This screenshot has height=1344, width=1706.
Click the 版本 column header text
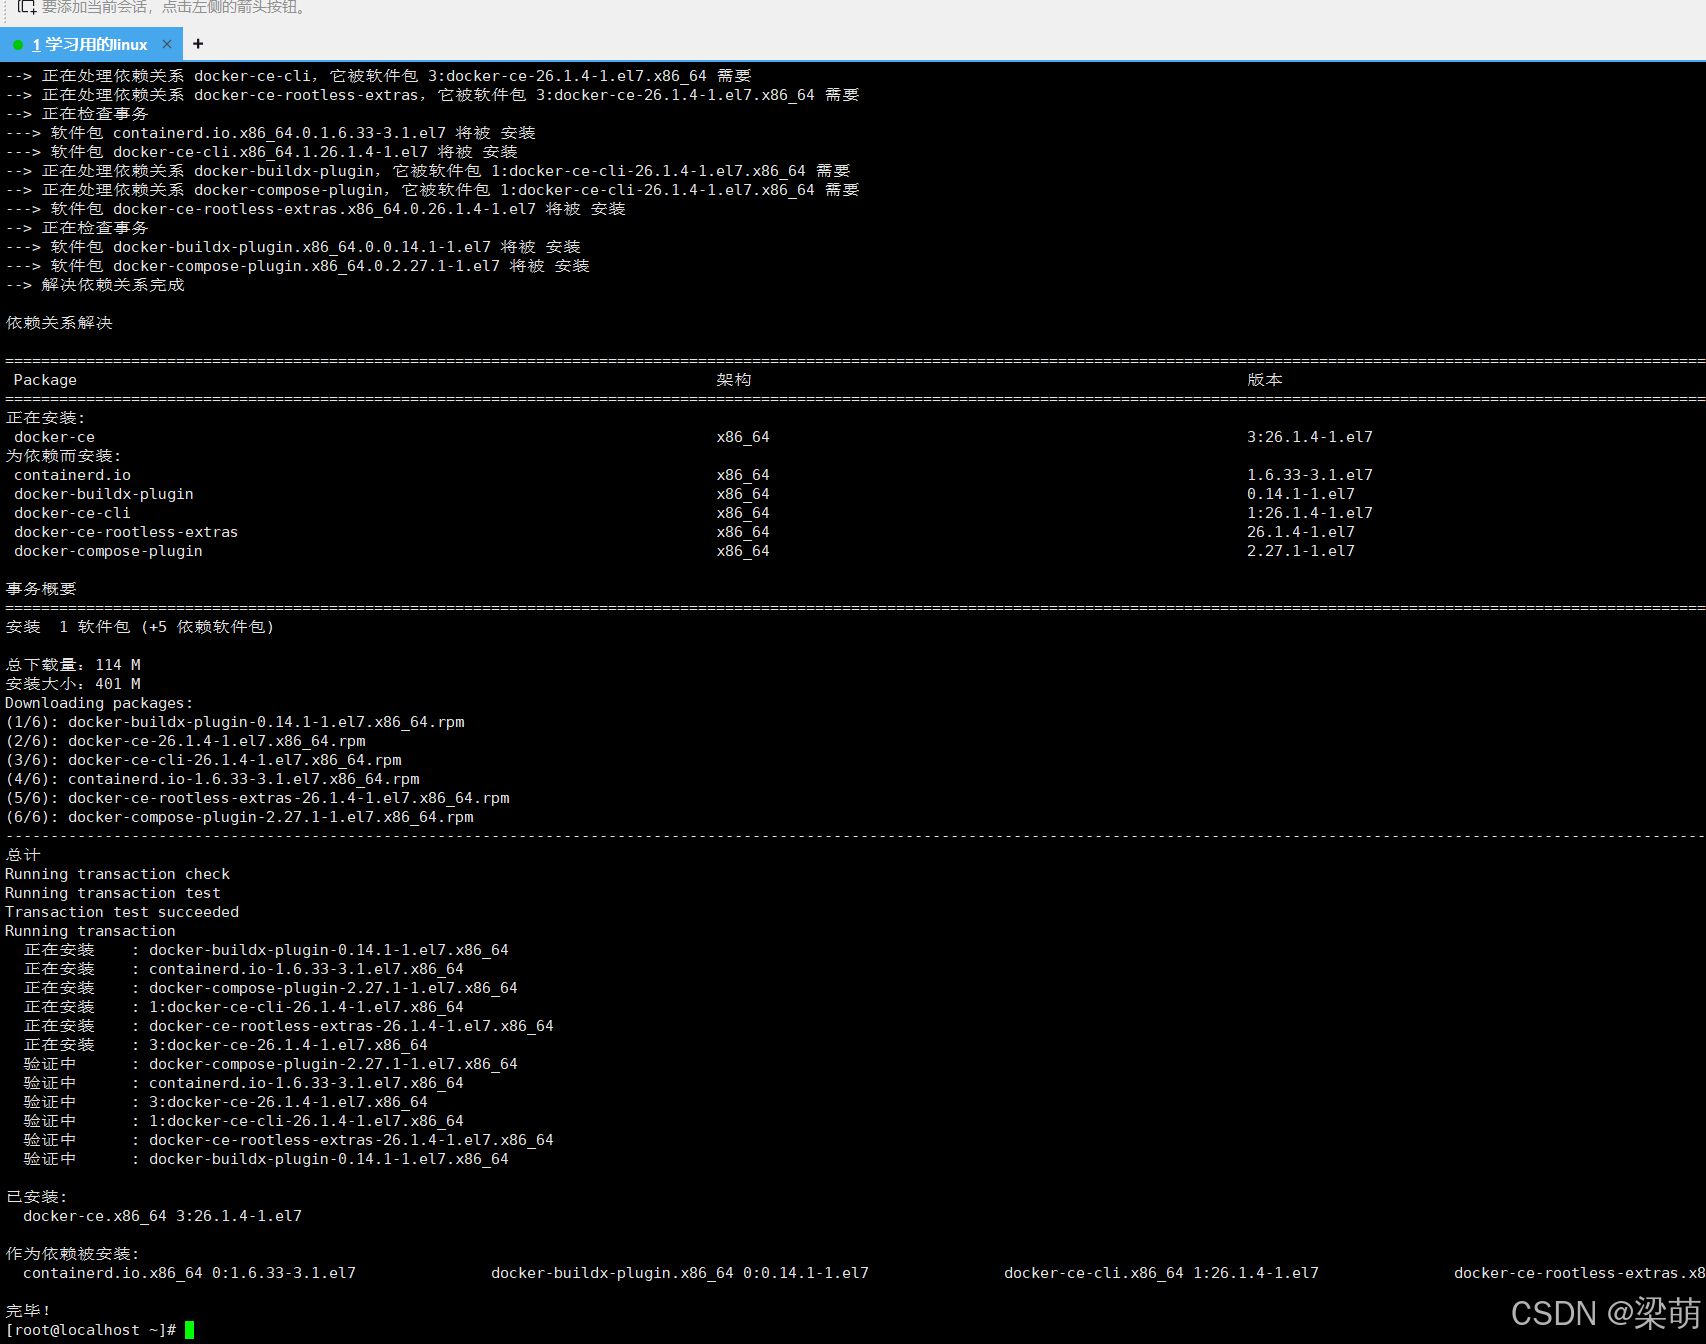1265,380
